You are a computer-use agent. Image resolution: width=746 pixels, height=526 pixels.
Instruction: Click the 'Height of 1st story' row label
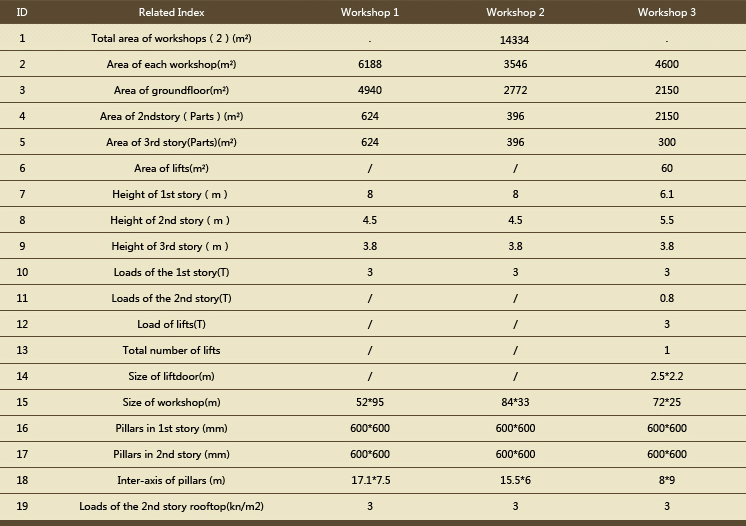(x=170, y=195)
